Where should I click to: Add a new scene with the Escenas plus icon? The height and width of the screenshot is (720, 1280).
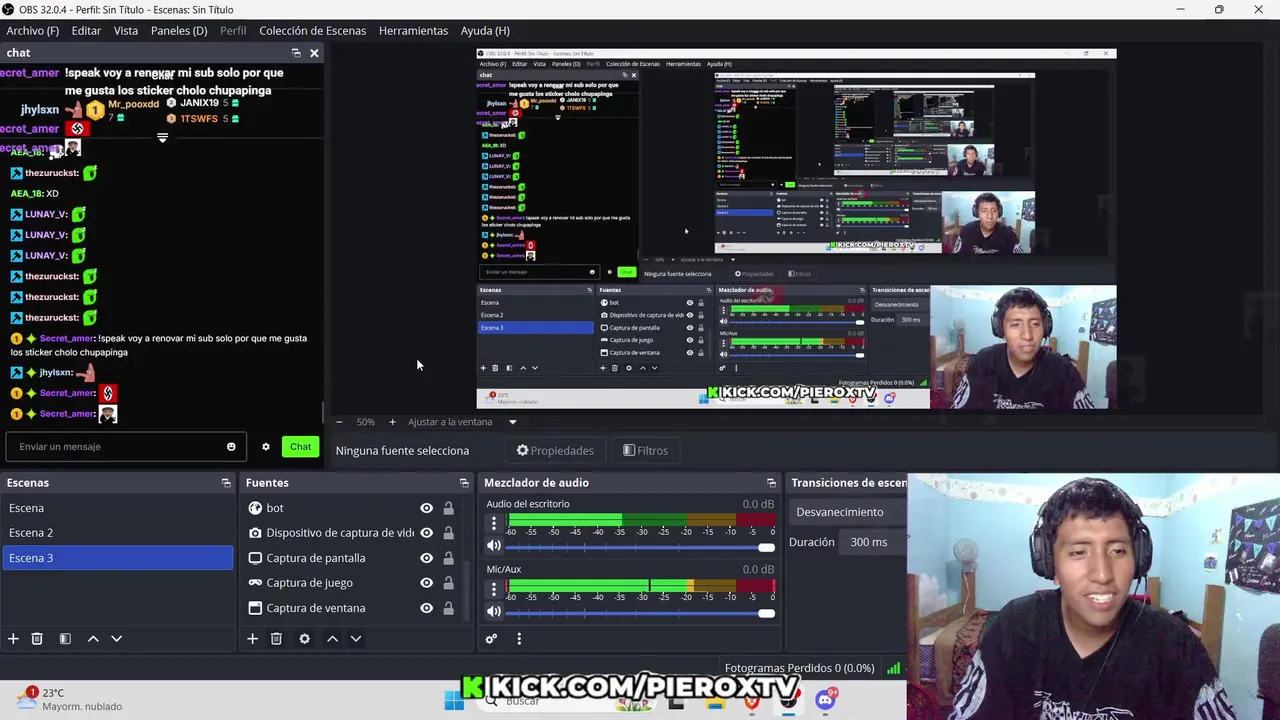point(13,639)
